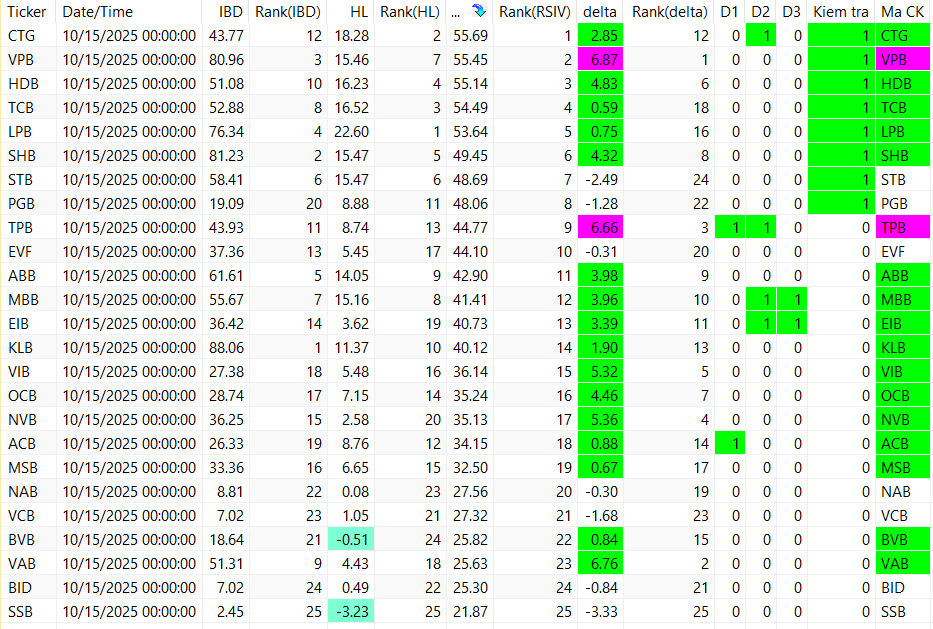Screen dimensions: 933x629
Task: Click the green CTG cell under Ma CK
Action: click(903, 36)
